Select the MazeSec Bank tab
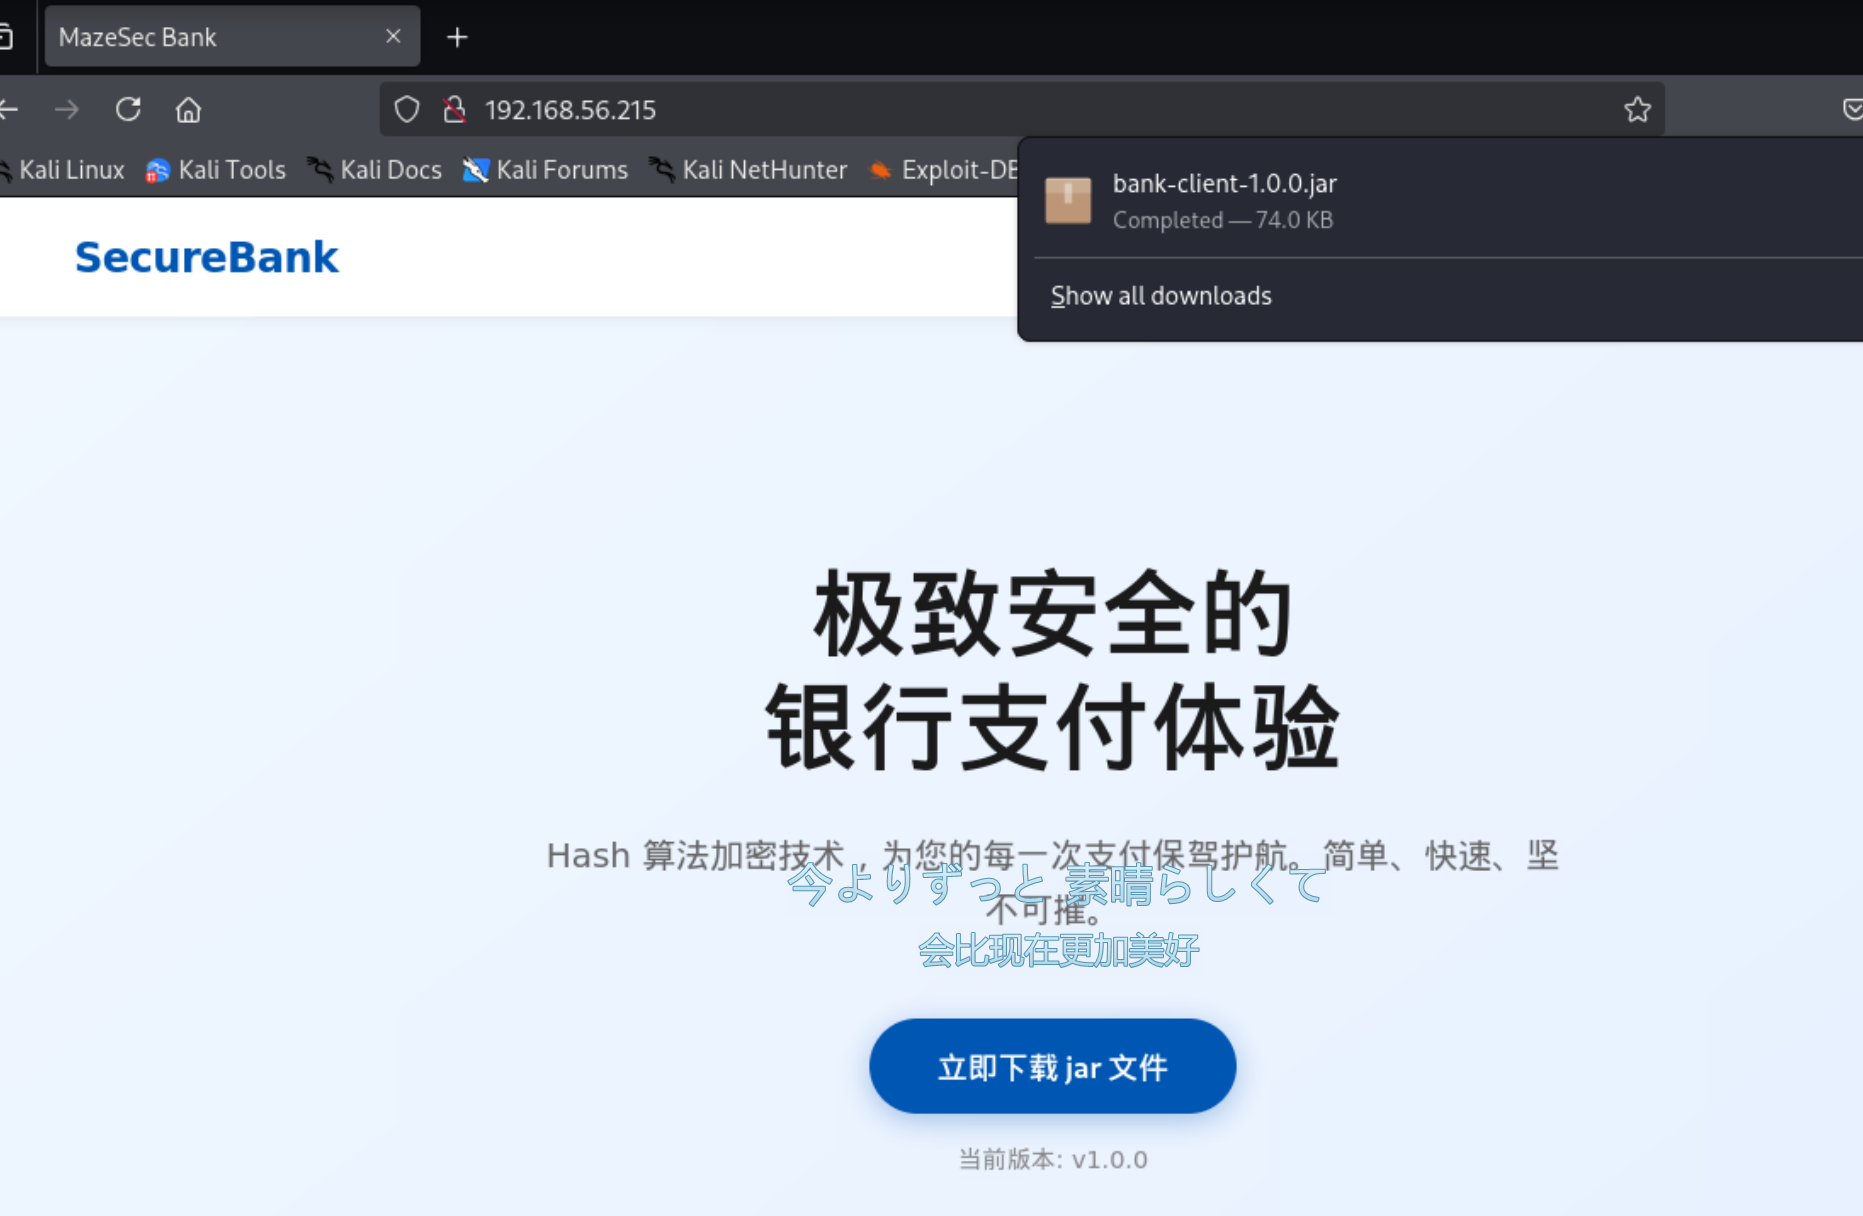The image size is (1863, 1216). click(200, 37)
